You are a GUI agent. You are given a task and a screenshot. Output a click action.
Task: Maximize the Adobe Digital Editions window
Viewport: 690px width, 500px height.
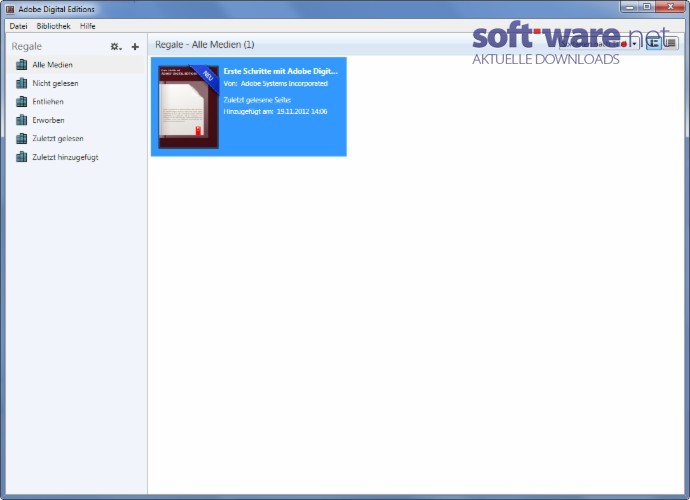coord(646,7)
